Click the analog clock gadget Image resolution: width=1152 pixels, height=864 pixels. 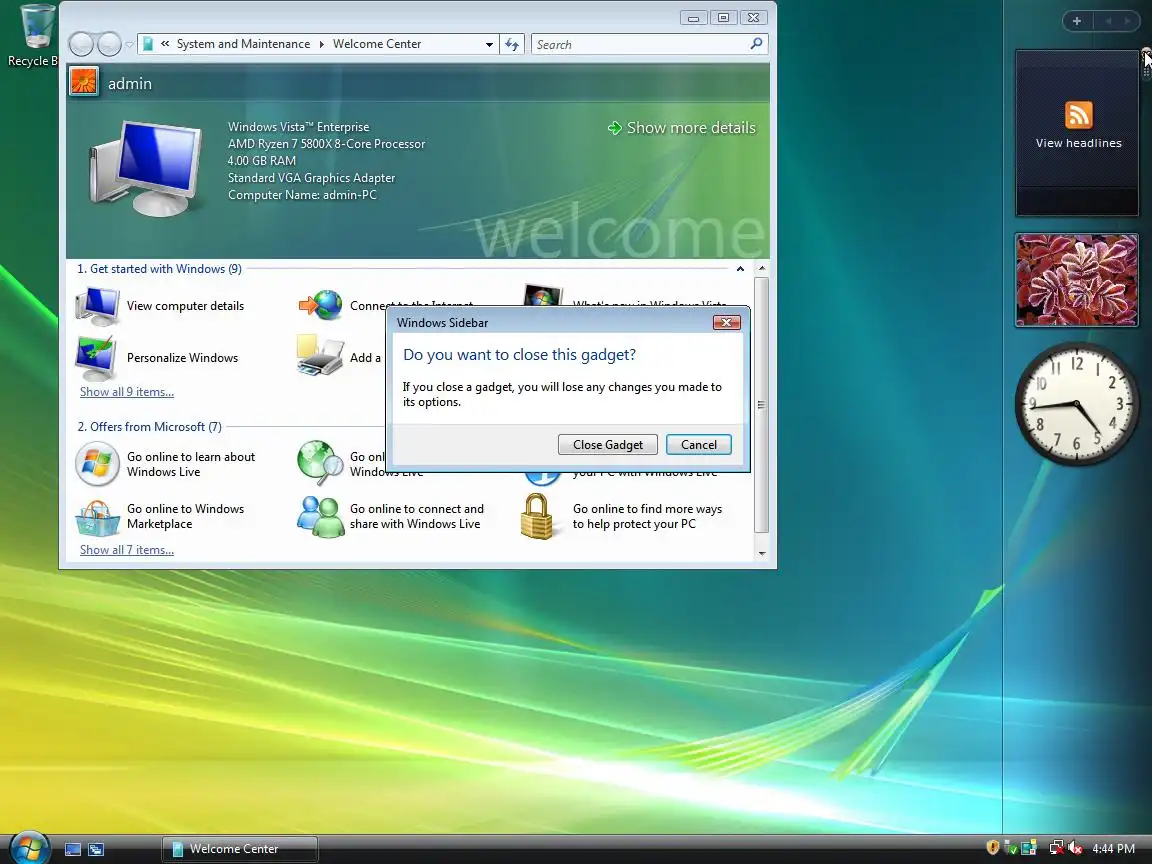pyautogui.click(x=1076, y=403)
